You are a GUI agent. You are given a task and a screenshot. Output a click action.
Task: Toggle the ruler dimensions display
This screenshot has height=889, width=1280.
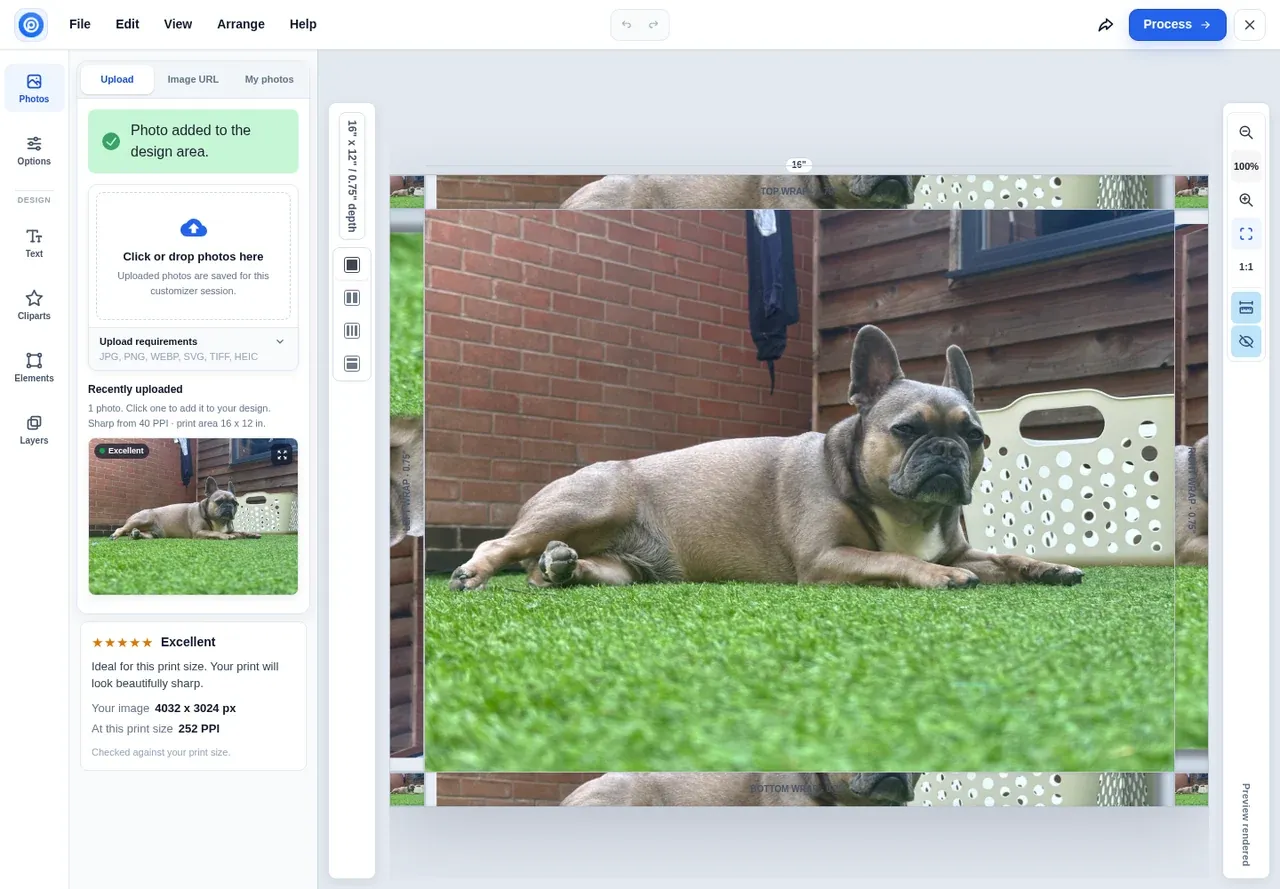(x=1246, y=308)
